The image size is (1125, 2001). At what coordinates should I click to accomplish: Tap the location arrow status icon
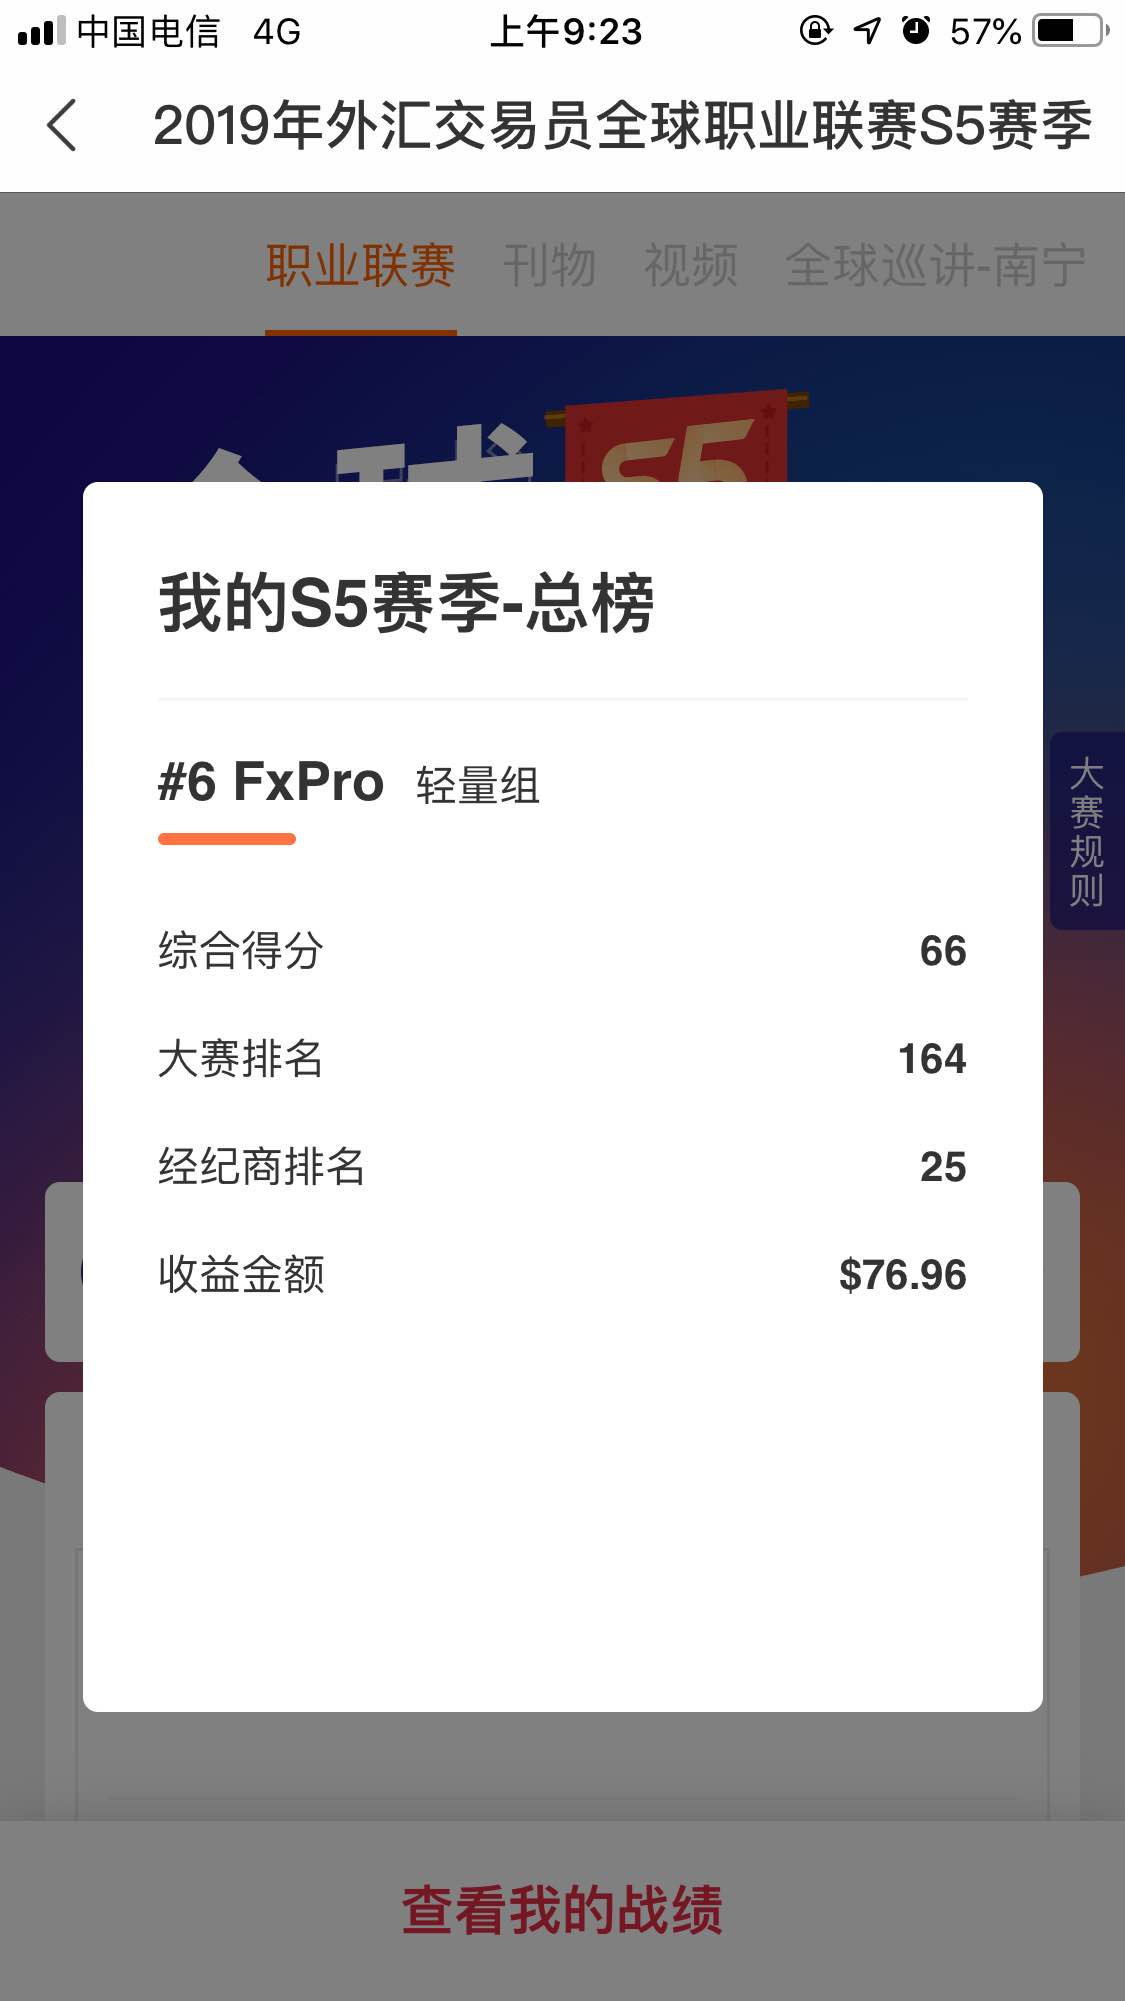867,31
